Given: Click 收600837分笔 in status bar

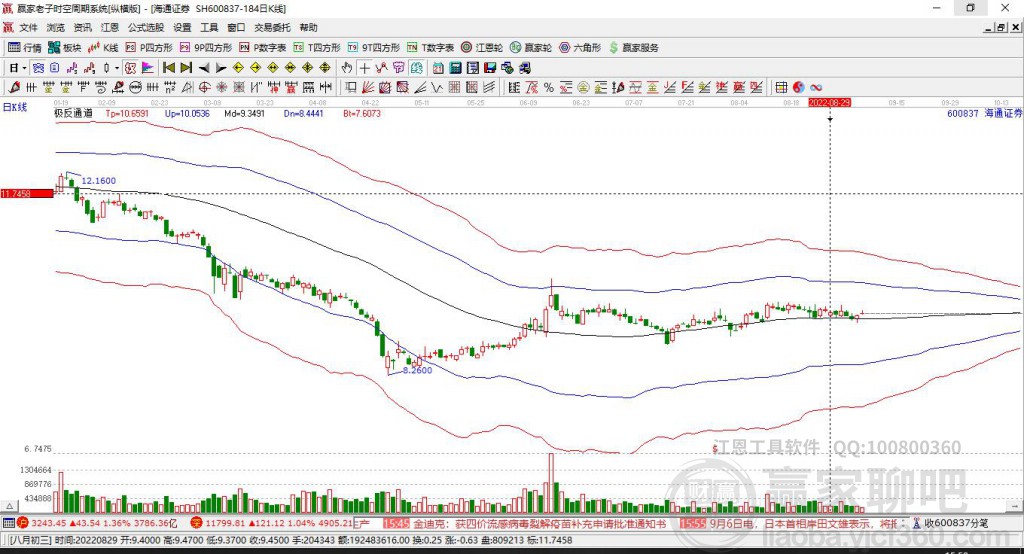Looking at the screenshot, I should click(956, 523).
